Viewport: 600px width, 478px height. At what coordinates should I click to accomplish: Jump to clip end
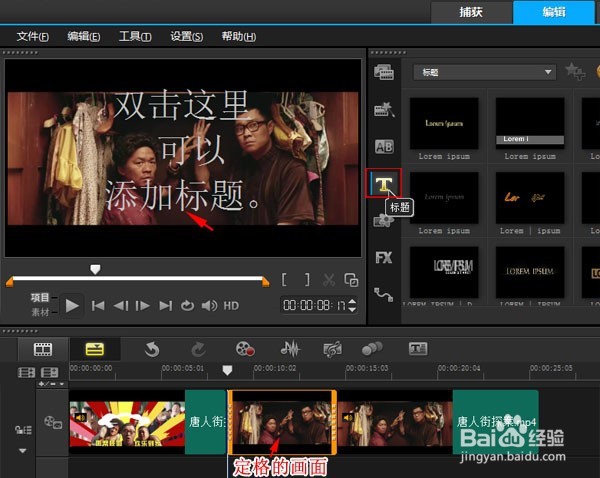[166, 306]
